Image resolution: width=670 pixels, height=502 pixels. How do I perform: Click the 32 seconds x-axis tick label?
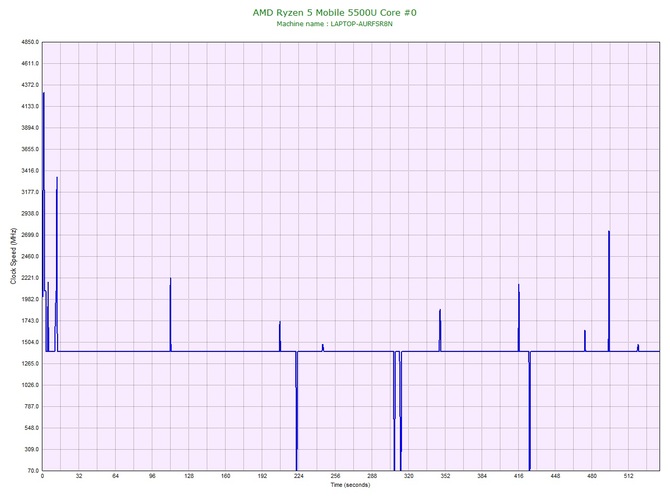point(79,476)
